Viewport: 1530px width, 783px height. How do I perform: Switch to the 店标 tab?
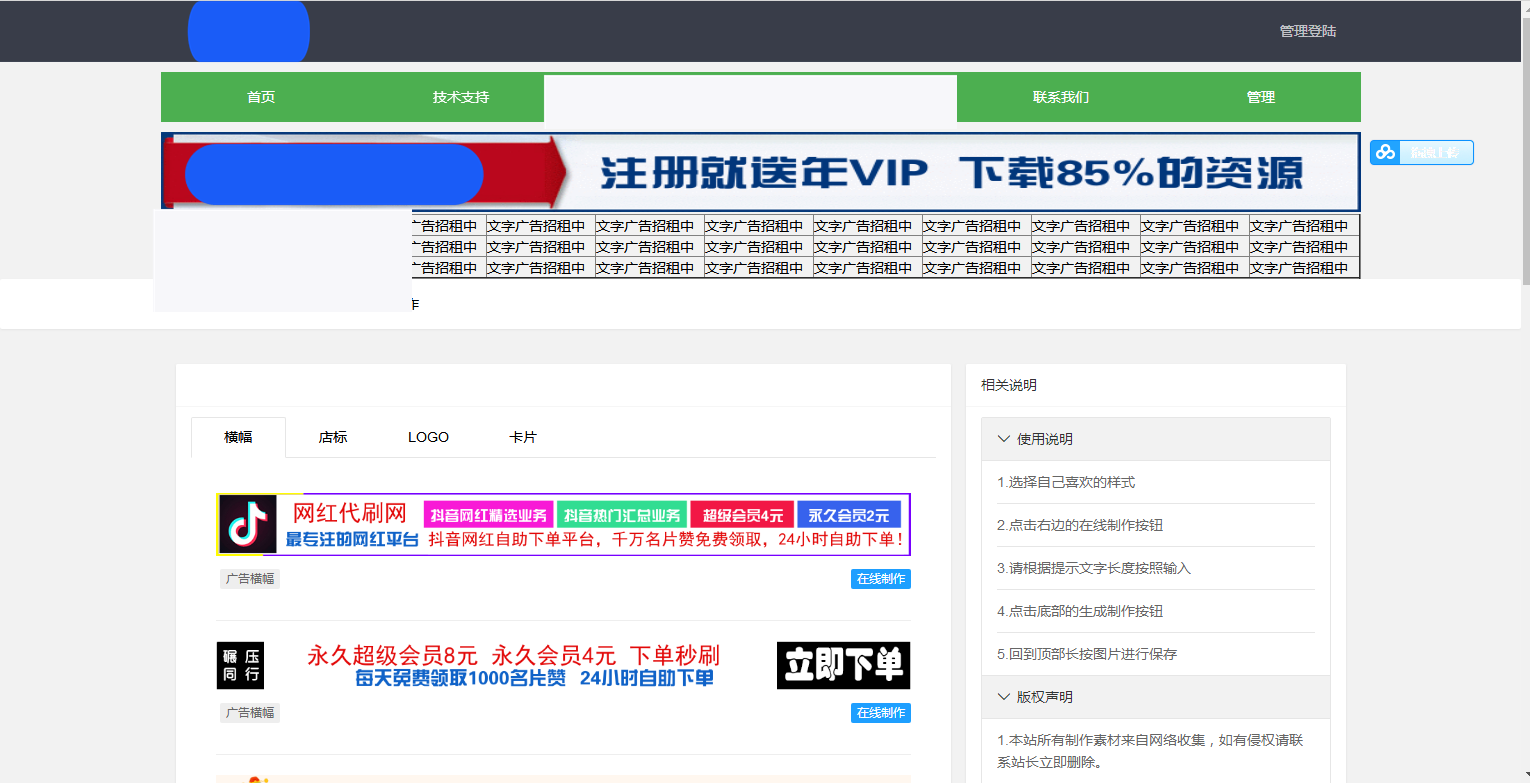pos(331,437)
